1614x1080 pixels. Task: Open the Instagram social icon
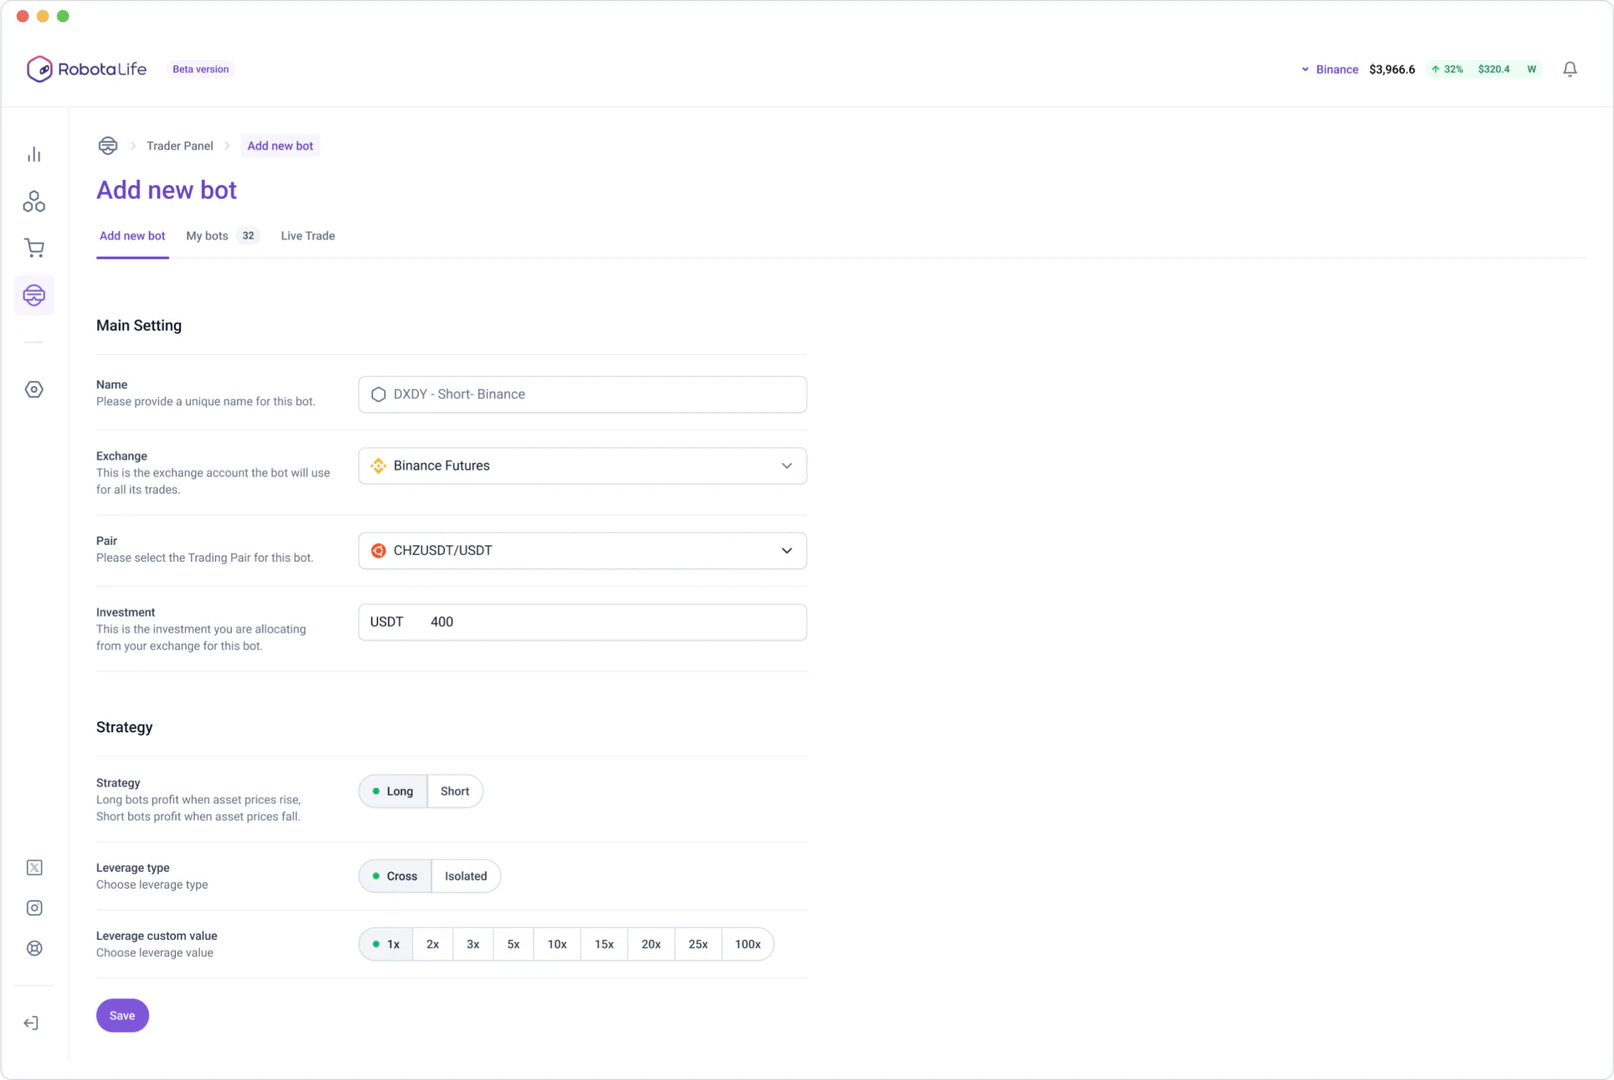(x=34, y=908)
